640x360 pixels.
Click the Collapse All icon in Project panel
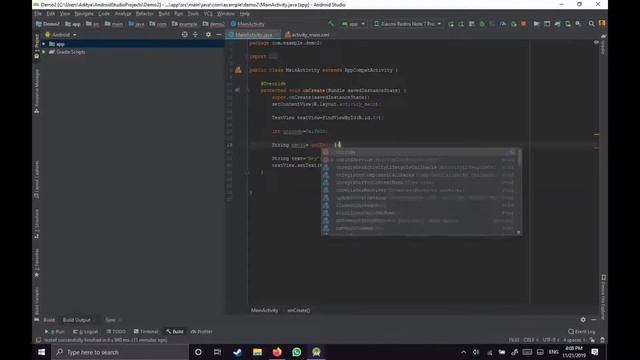pos(195,35)
